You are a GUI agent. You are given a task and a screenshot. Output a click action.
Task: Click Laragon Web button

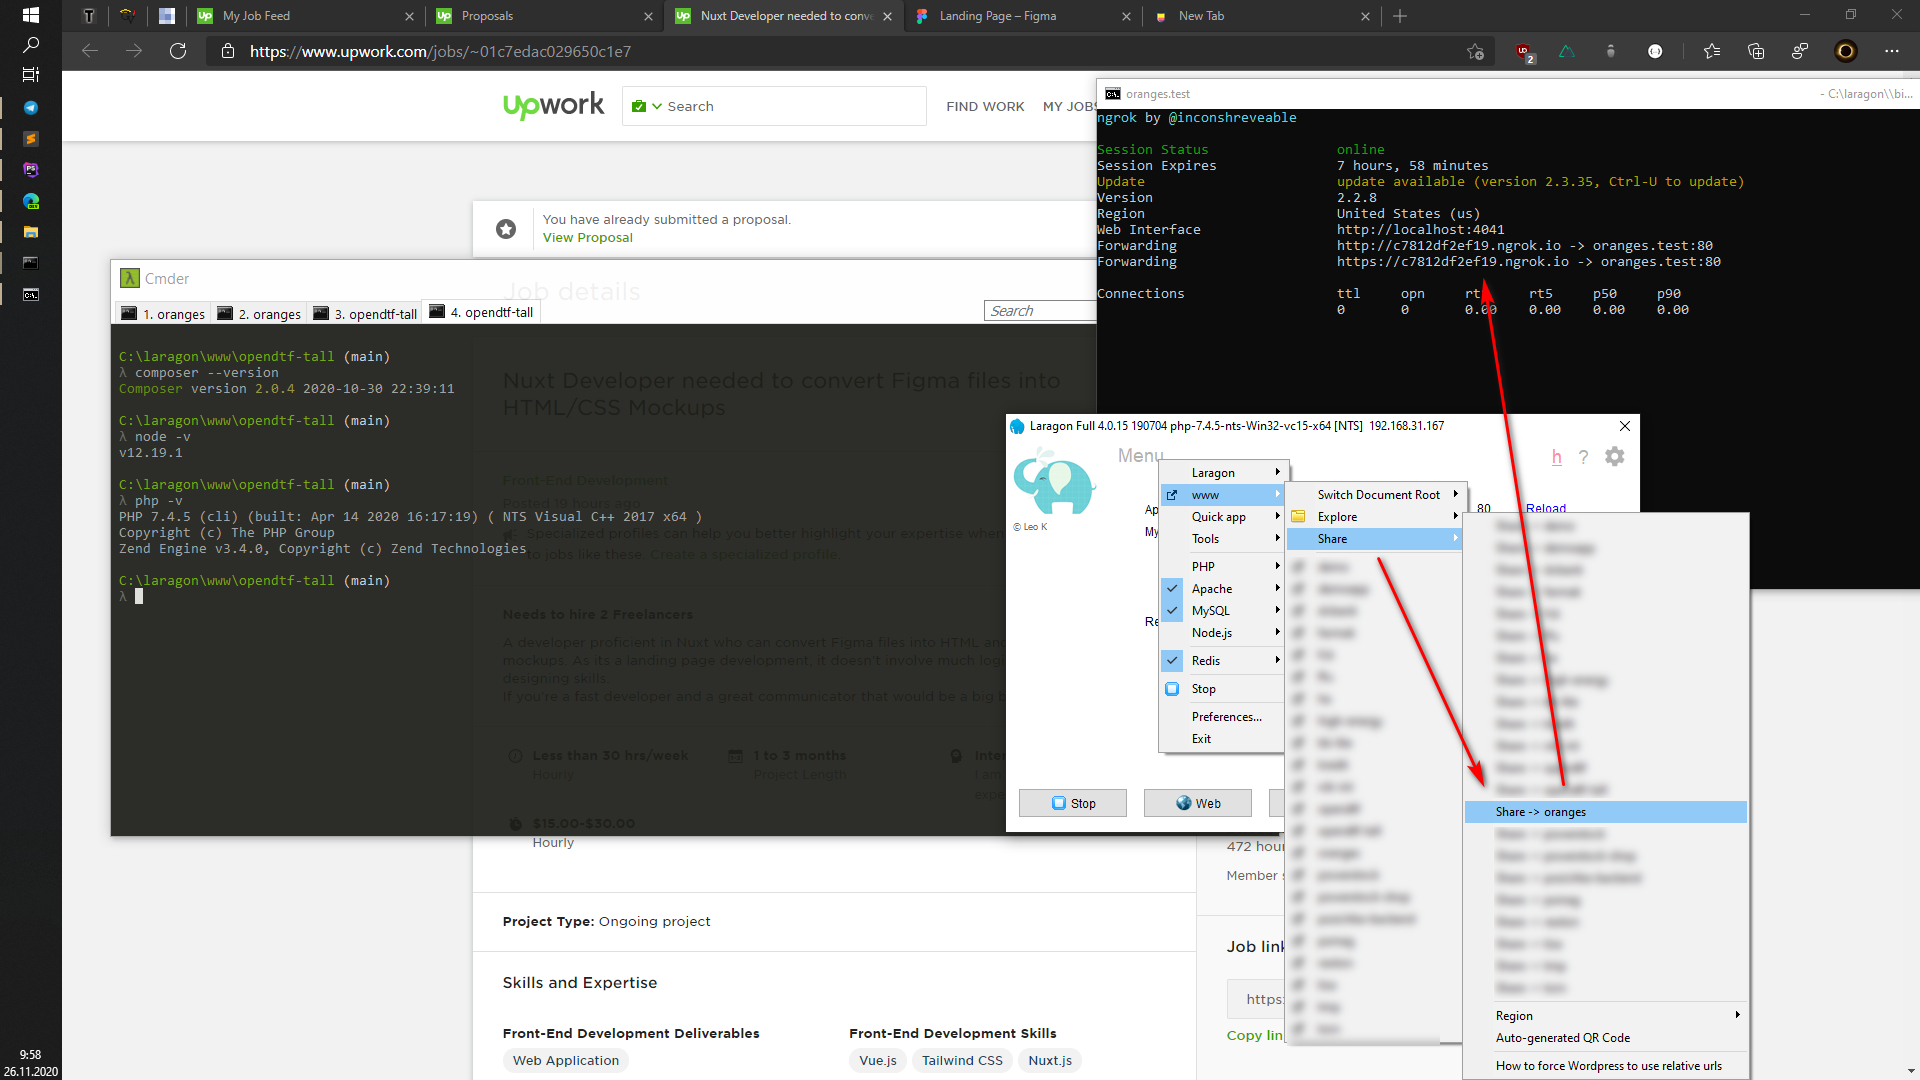[x=1198, y=803]
